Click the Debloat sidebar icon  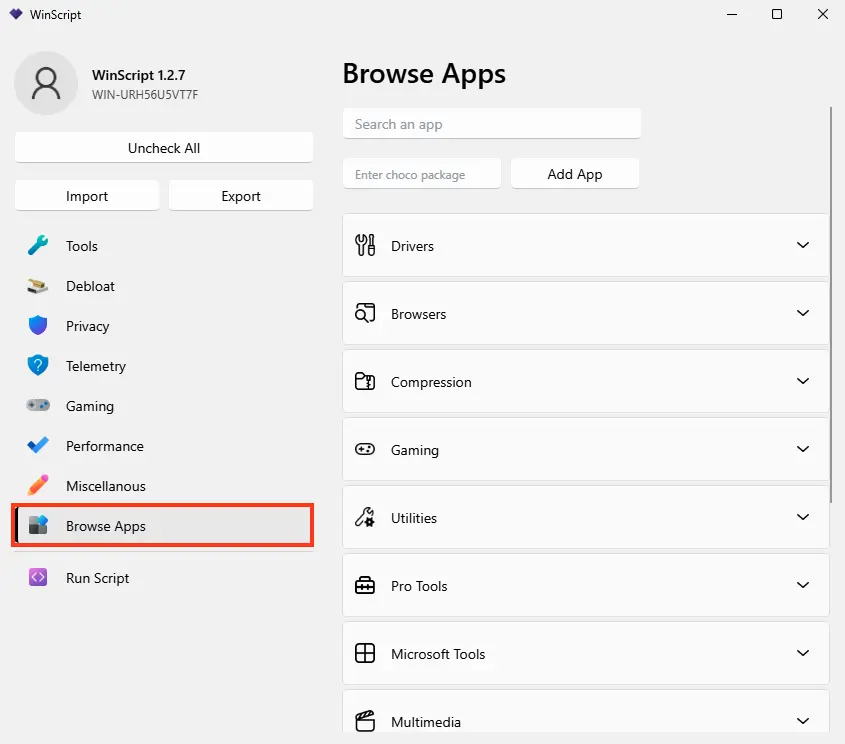[38, 286]
